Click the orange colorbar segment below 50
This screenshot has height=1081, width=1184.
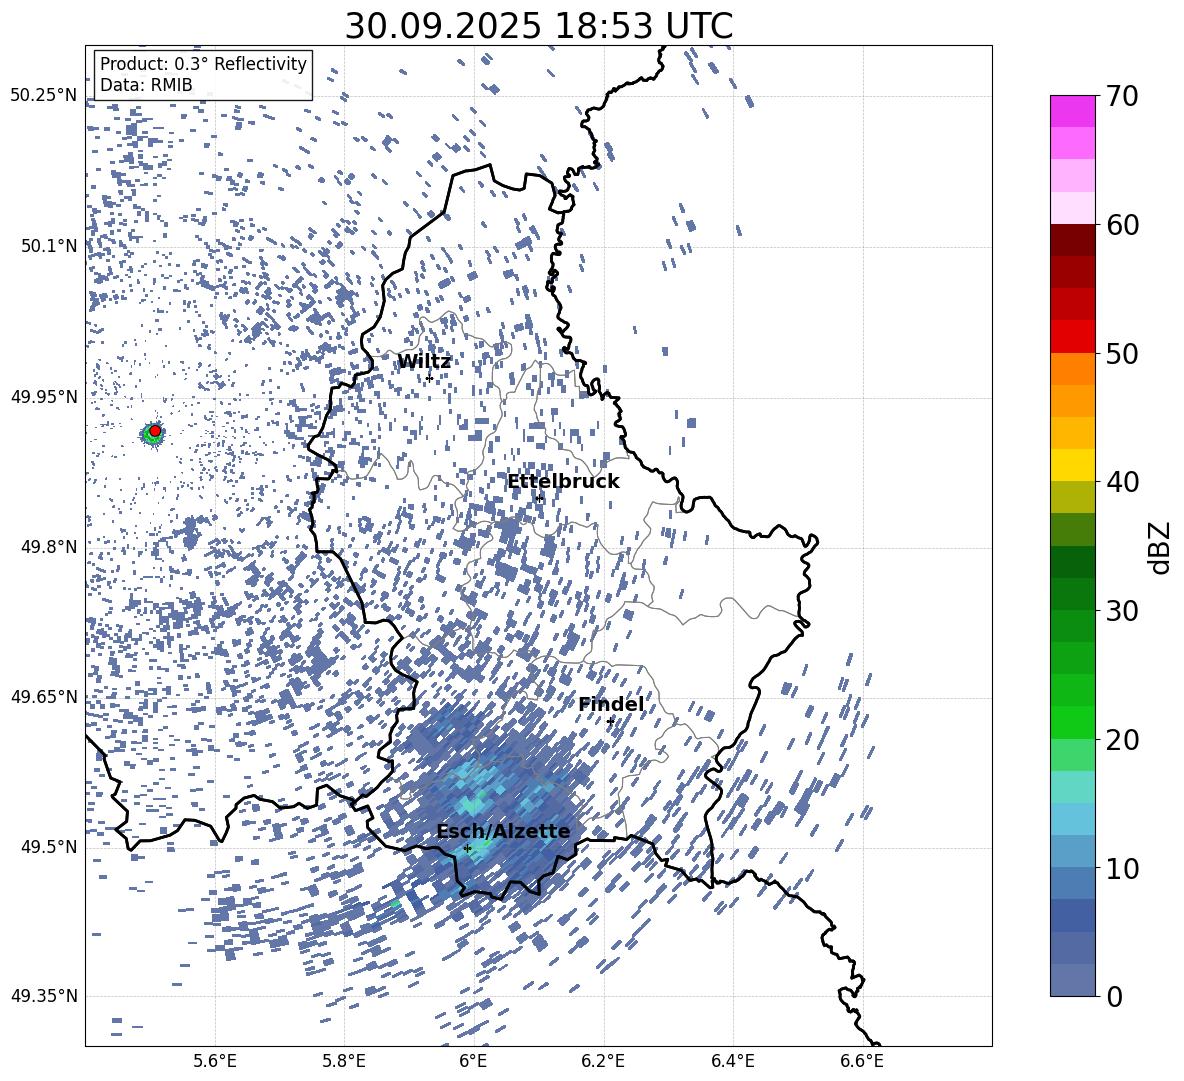1072,369
